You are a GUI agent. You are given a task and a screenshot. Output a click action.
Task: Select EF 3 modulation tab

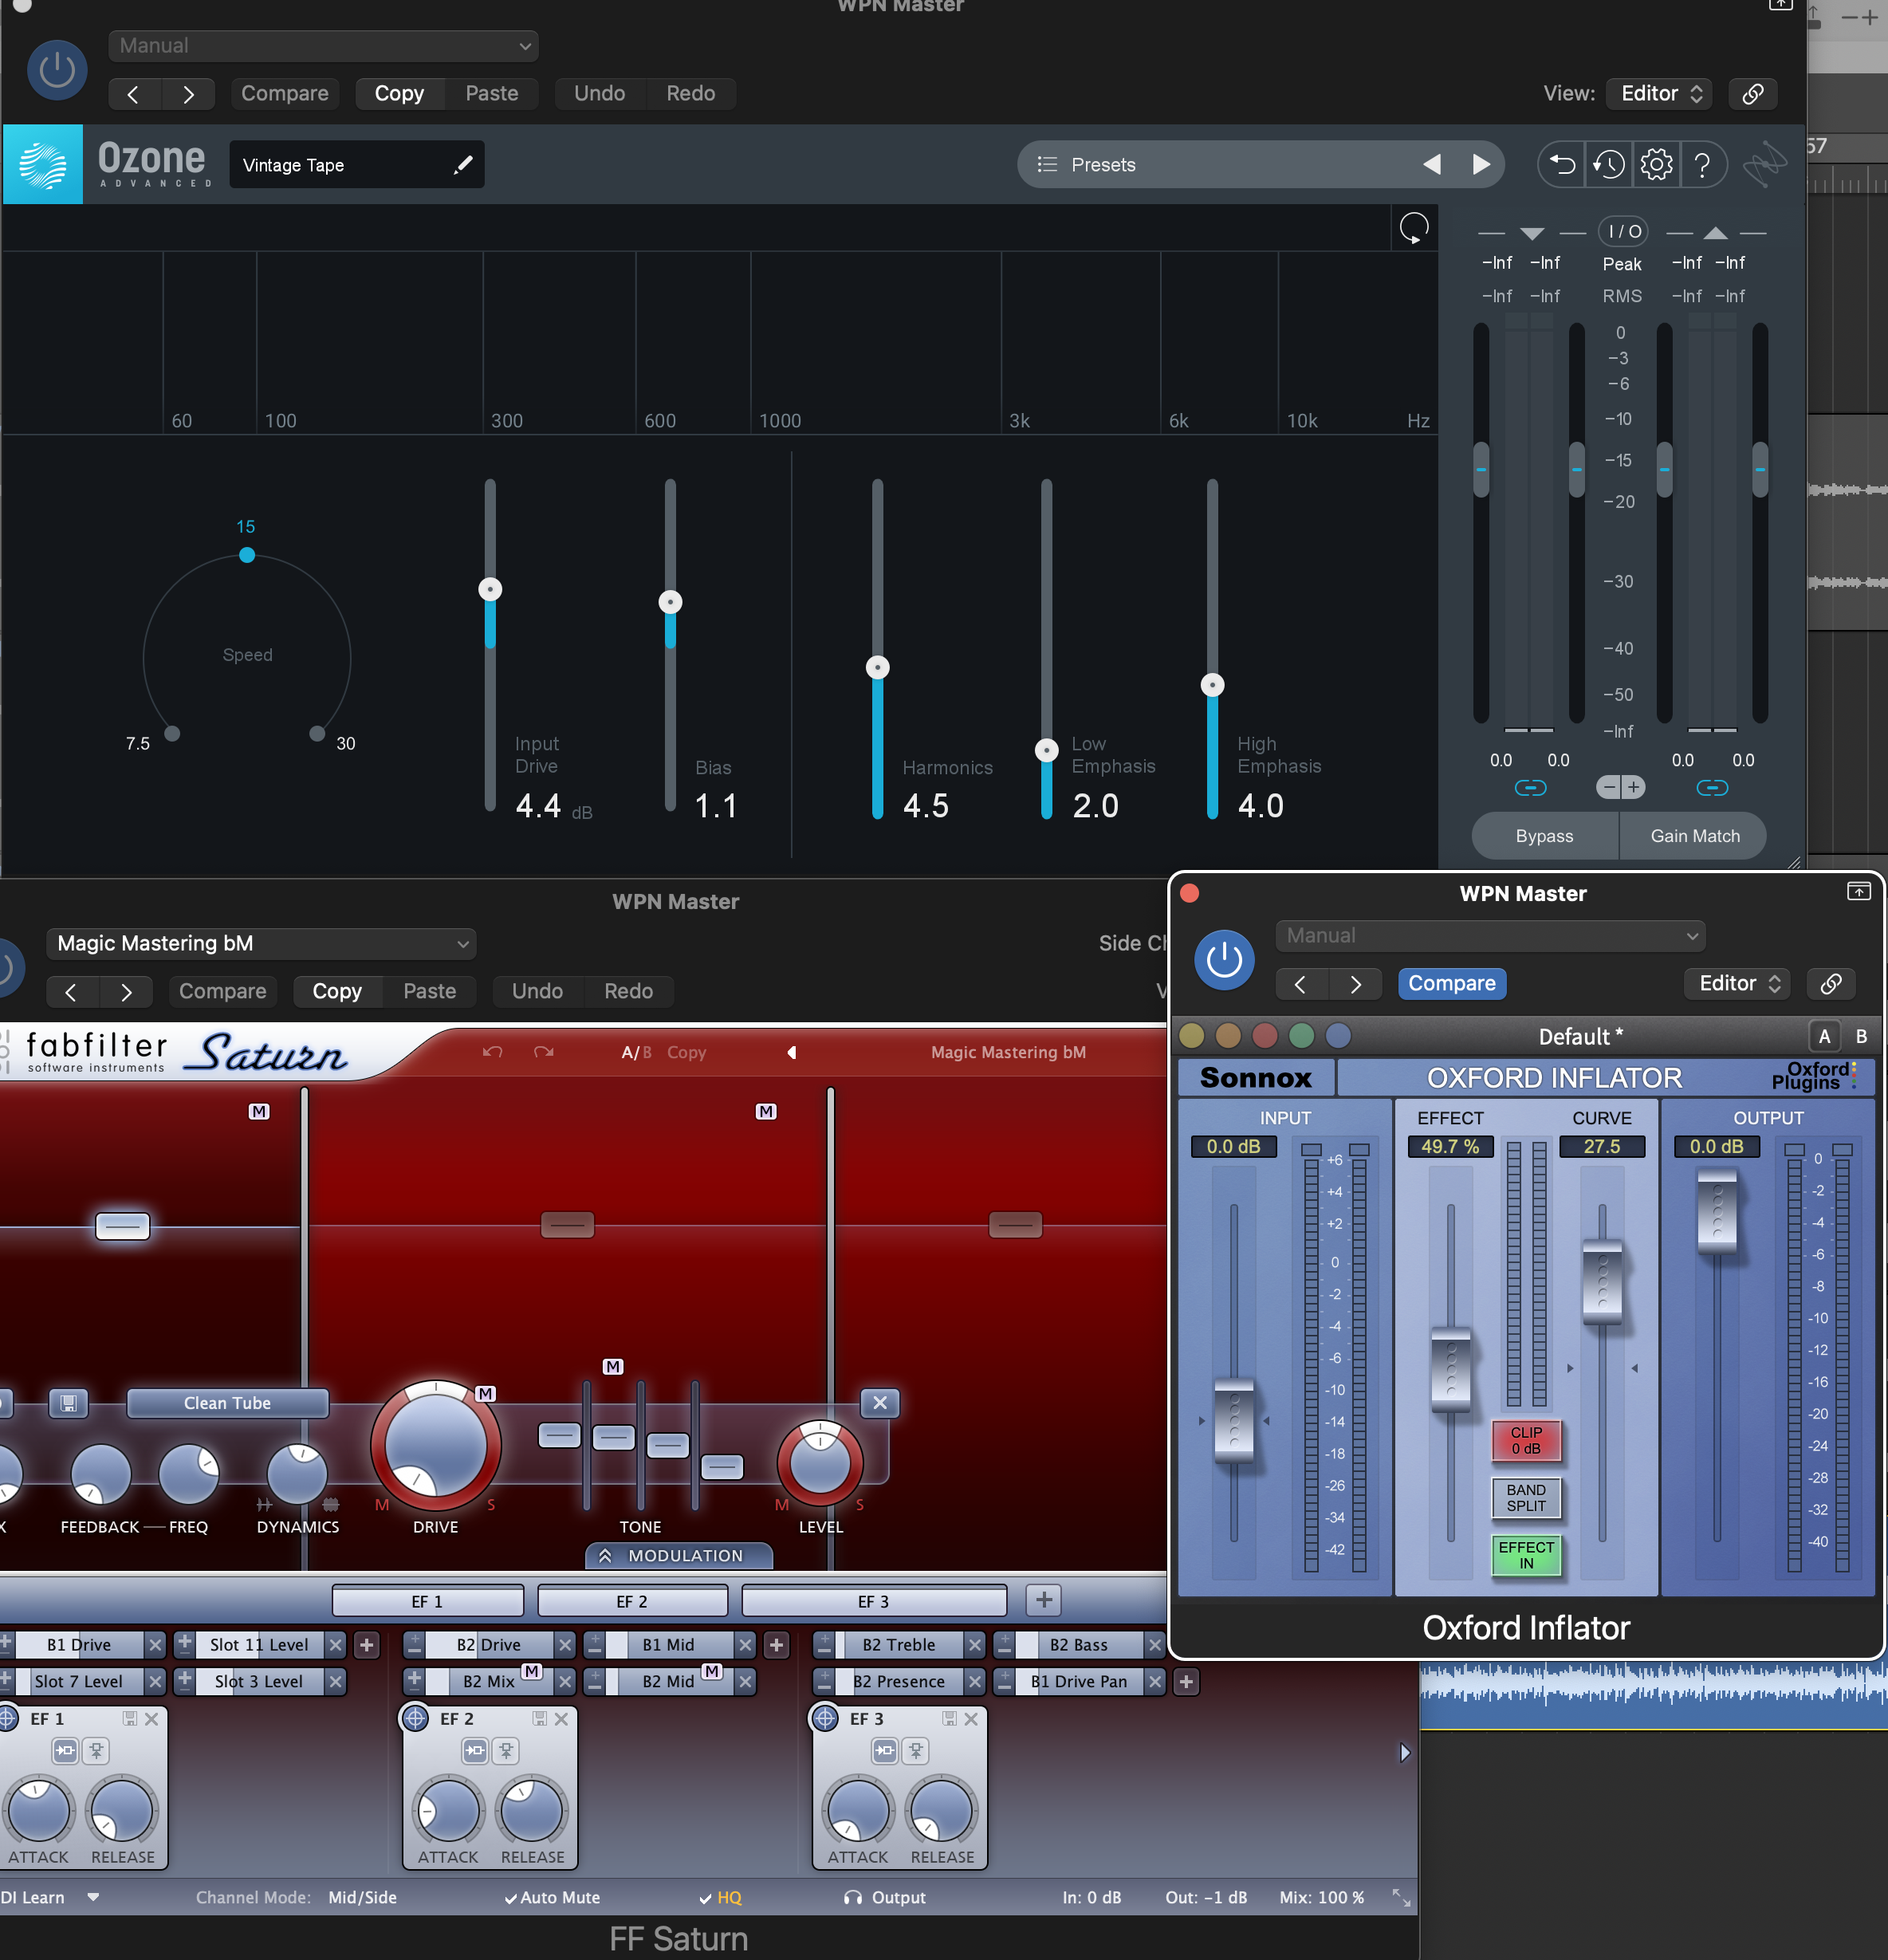pos(873,1601)
